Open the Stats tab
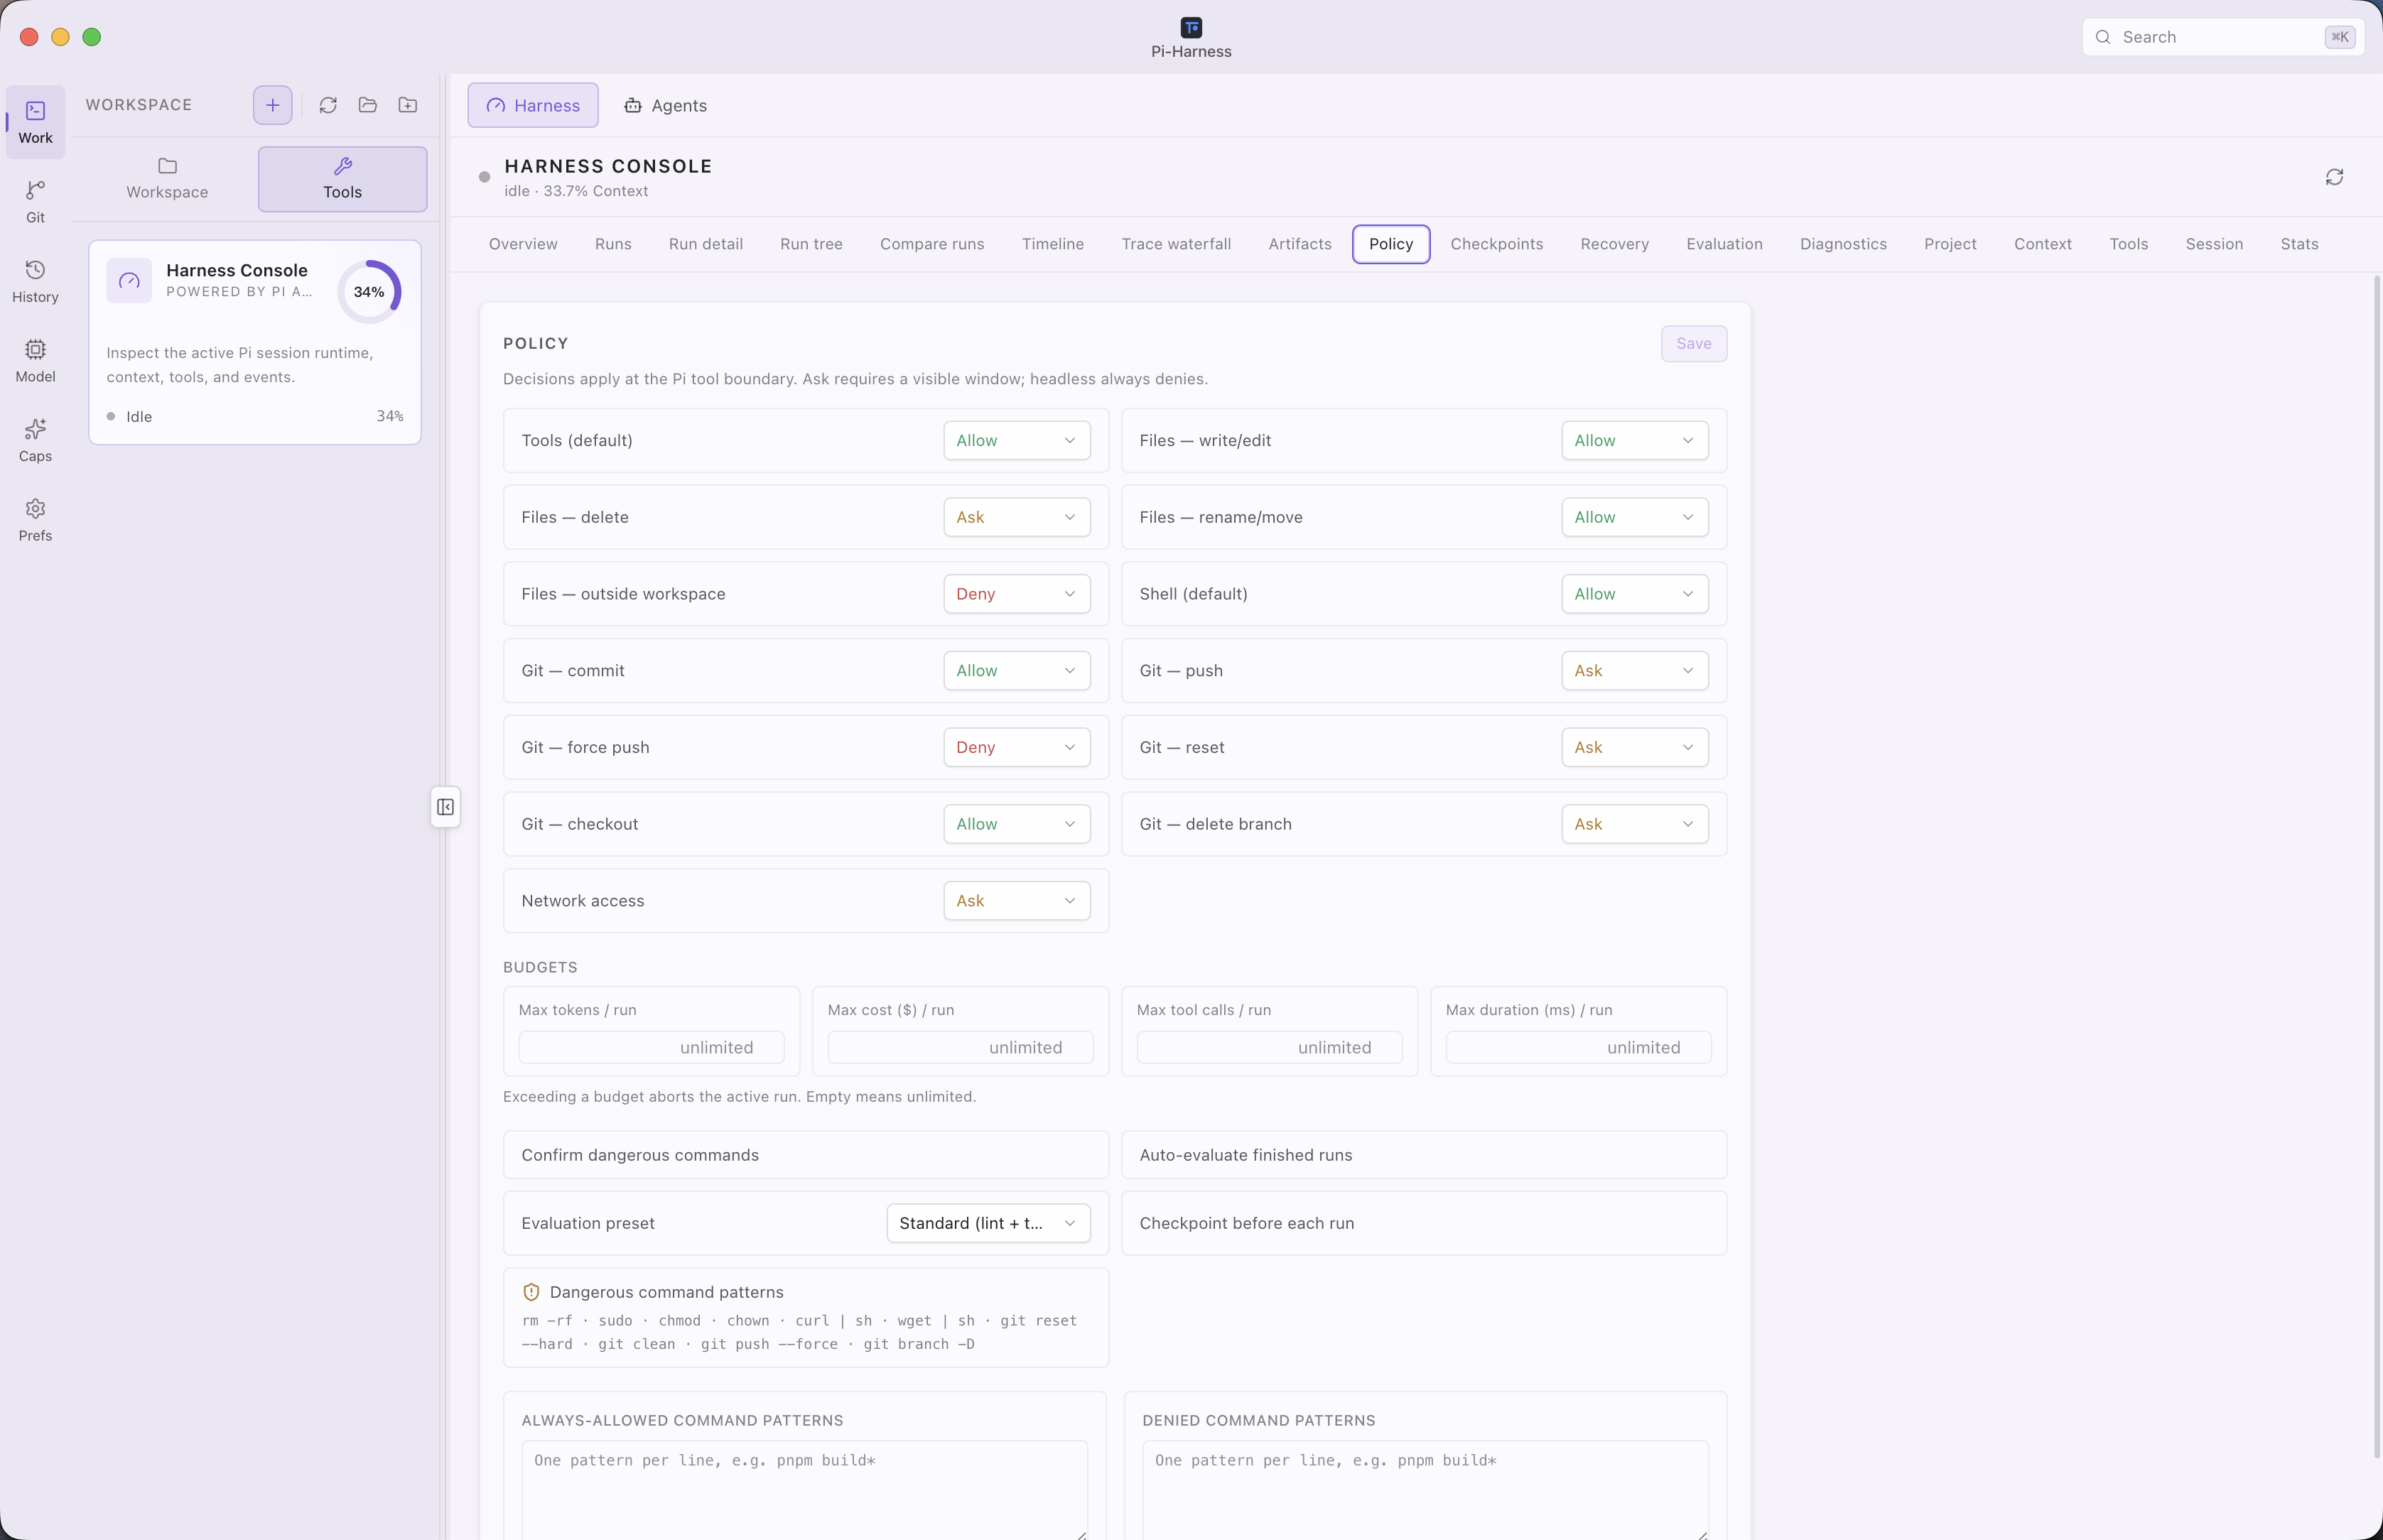Viewport: 2383px width, 1540px height. click(x=2299, y=244)
